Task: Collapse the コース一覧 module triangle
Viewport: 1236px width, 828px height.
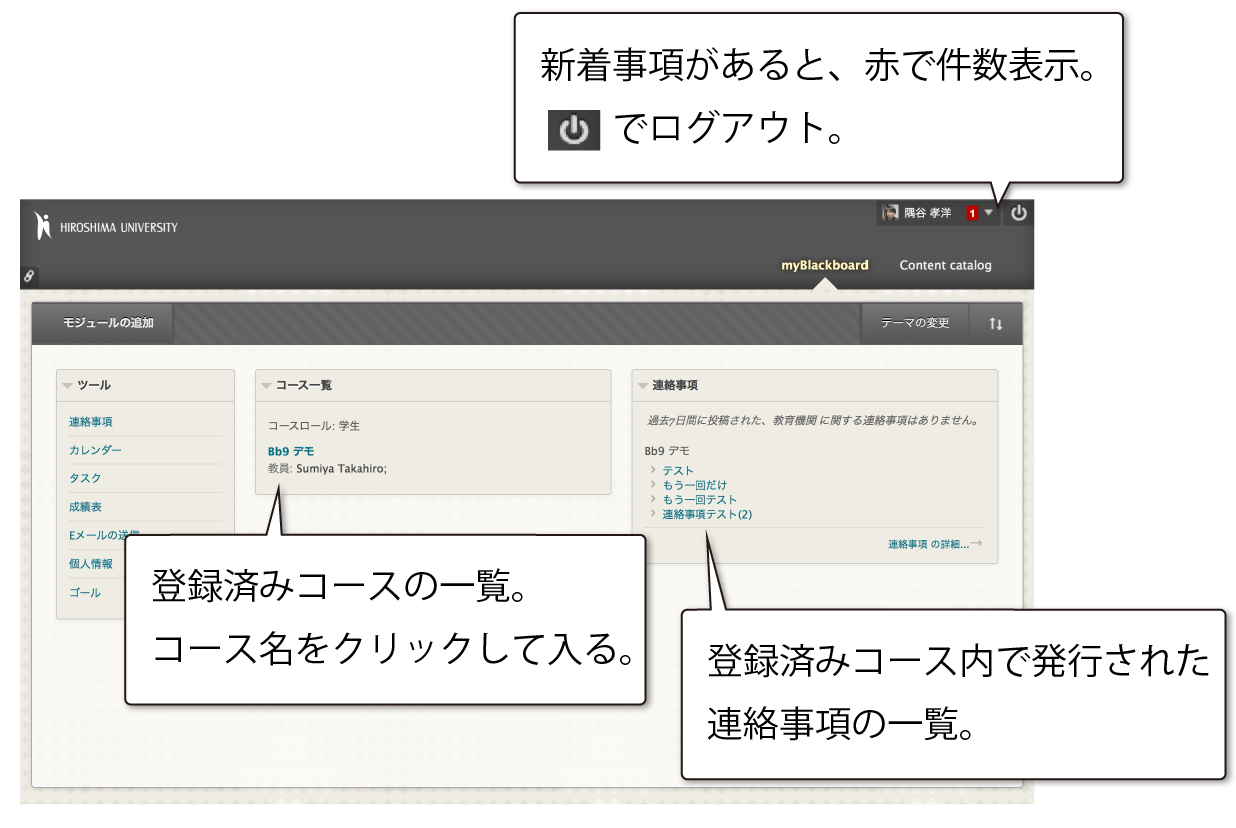Action: [x=267, y=386]
